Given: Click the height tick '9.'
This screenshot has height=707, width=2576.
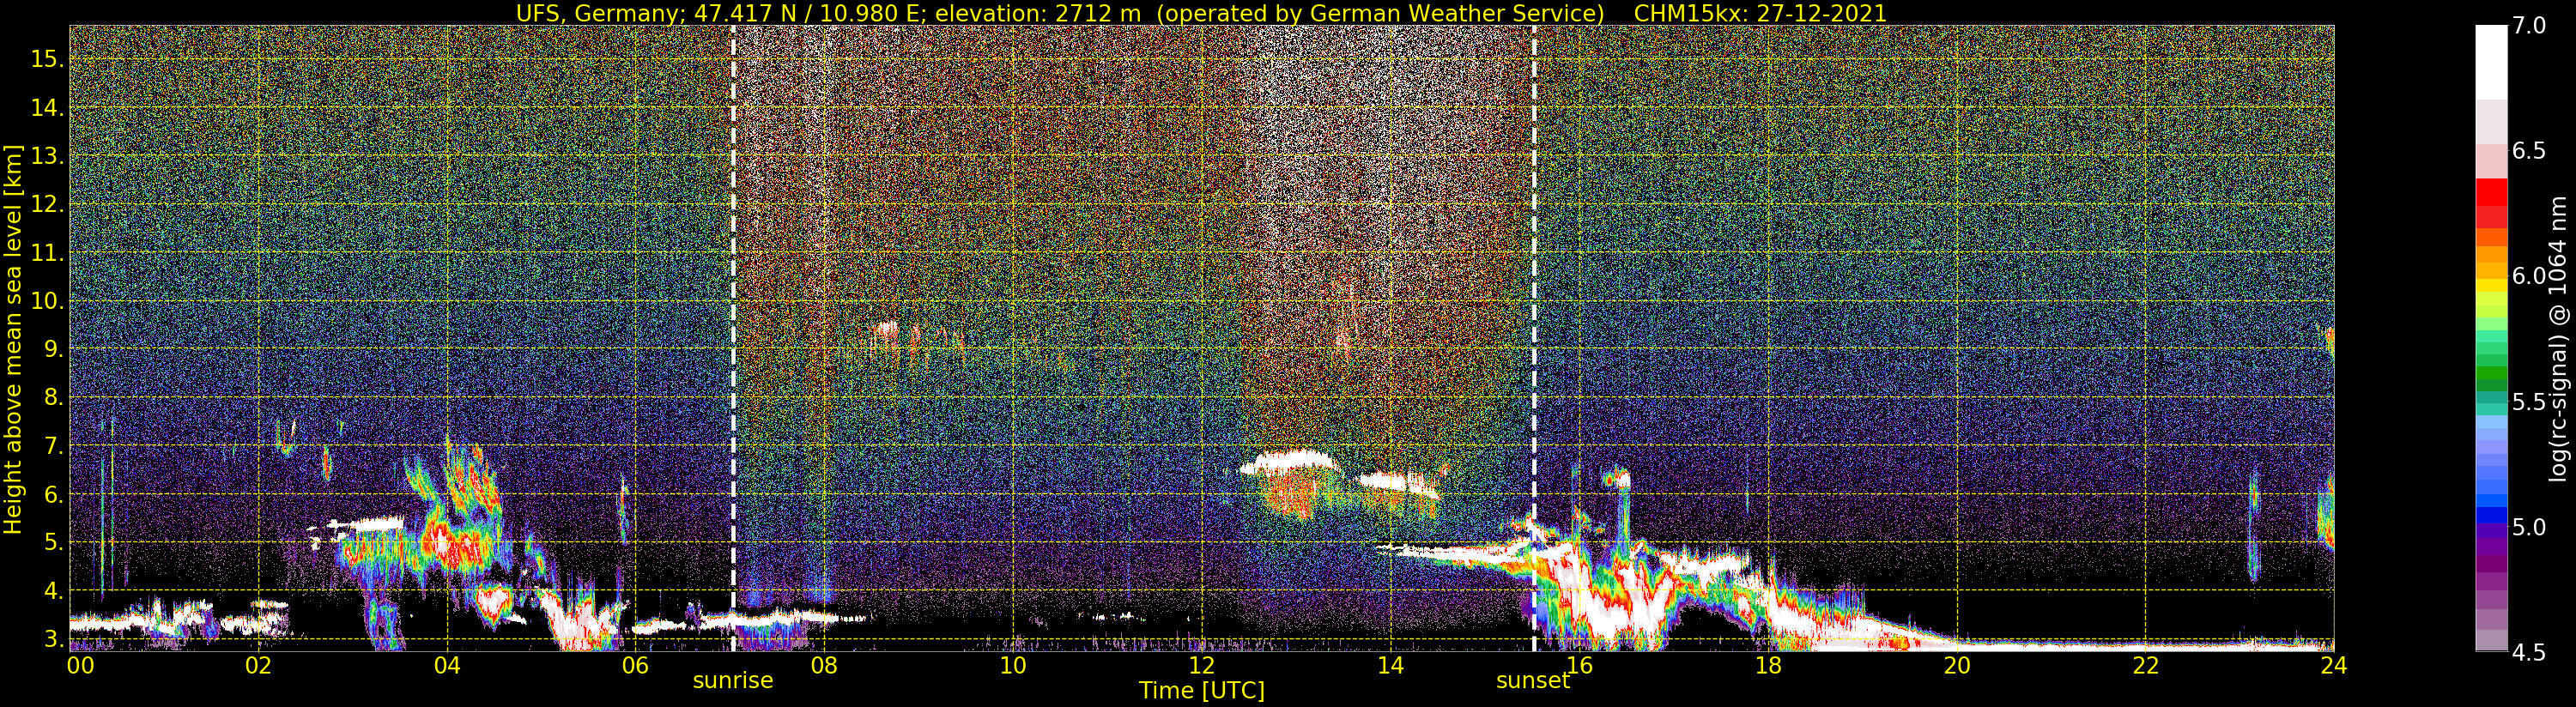Looking at the screenshot, I should [53, 350].
